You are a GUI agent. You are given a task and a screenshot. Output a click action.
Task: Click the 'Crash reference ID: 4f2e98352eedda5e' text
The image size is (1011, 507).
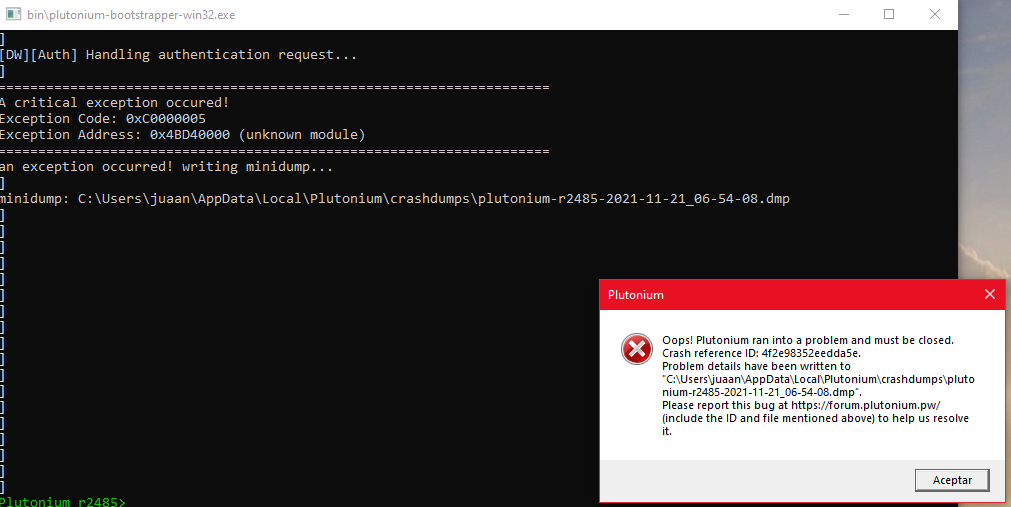click(x=761, y=353)
